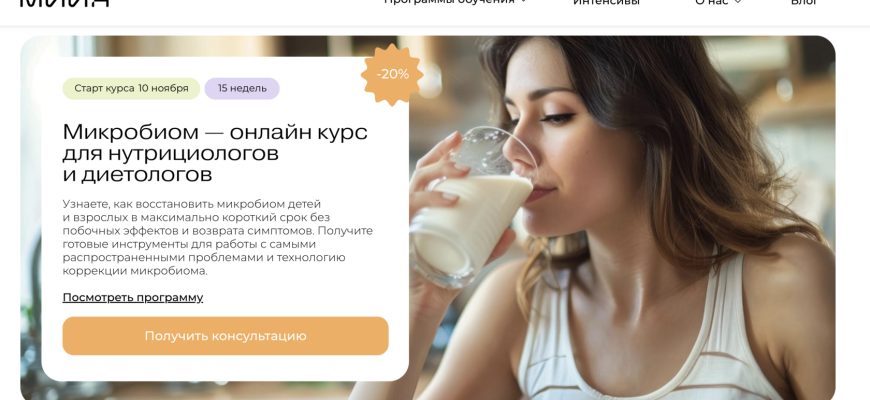This screenshot has height=400, width=870.
Task: Click the -20% discount badge
Action: coord(392,74)
